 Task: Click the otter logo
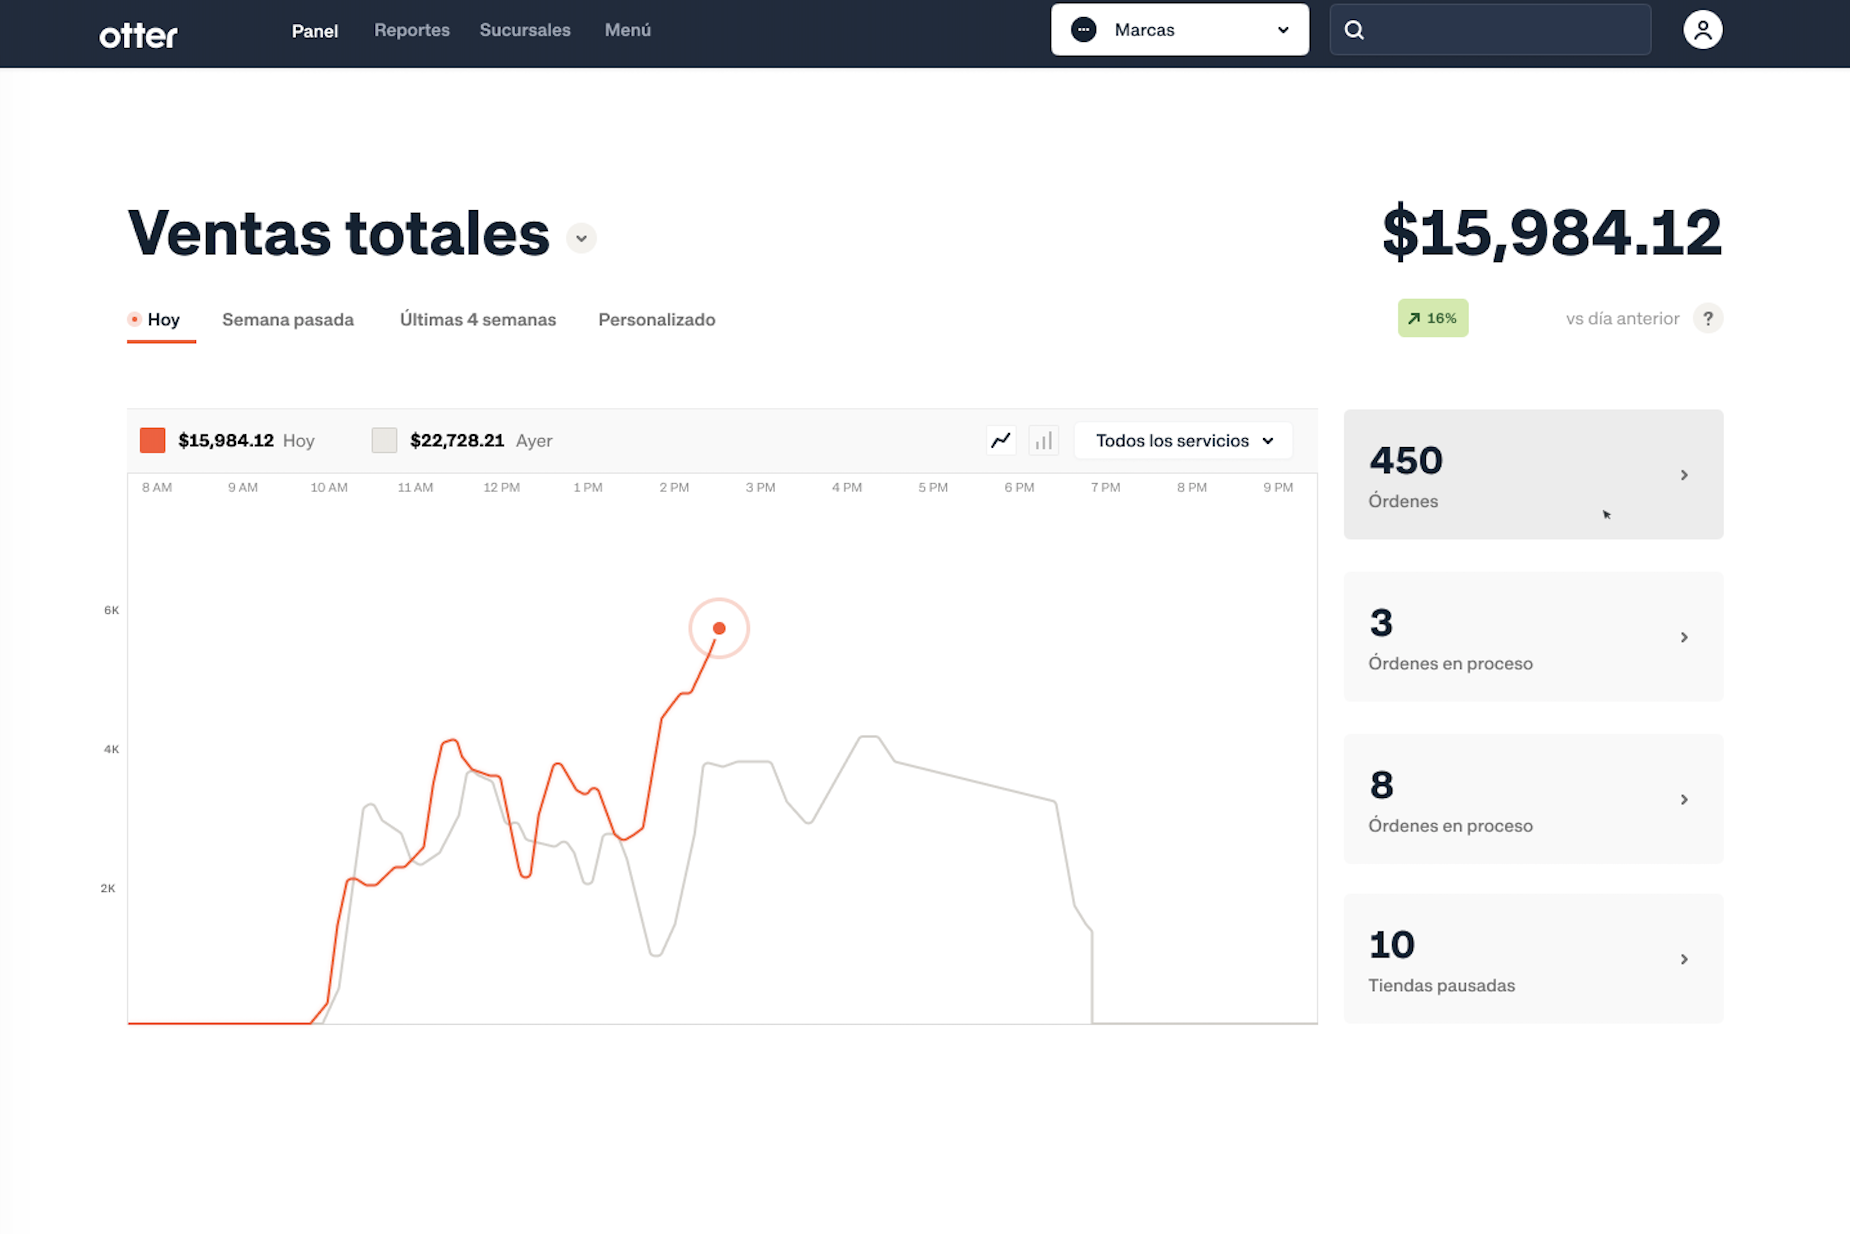coord(138,35)
